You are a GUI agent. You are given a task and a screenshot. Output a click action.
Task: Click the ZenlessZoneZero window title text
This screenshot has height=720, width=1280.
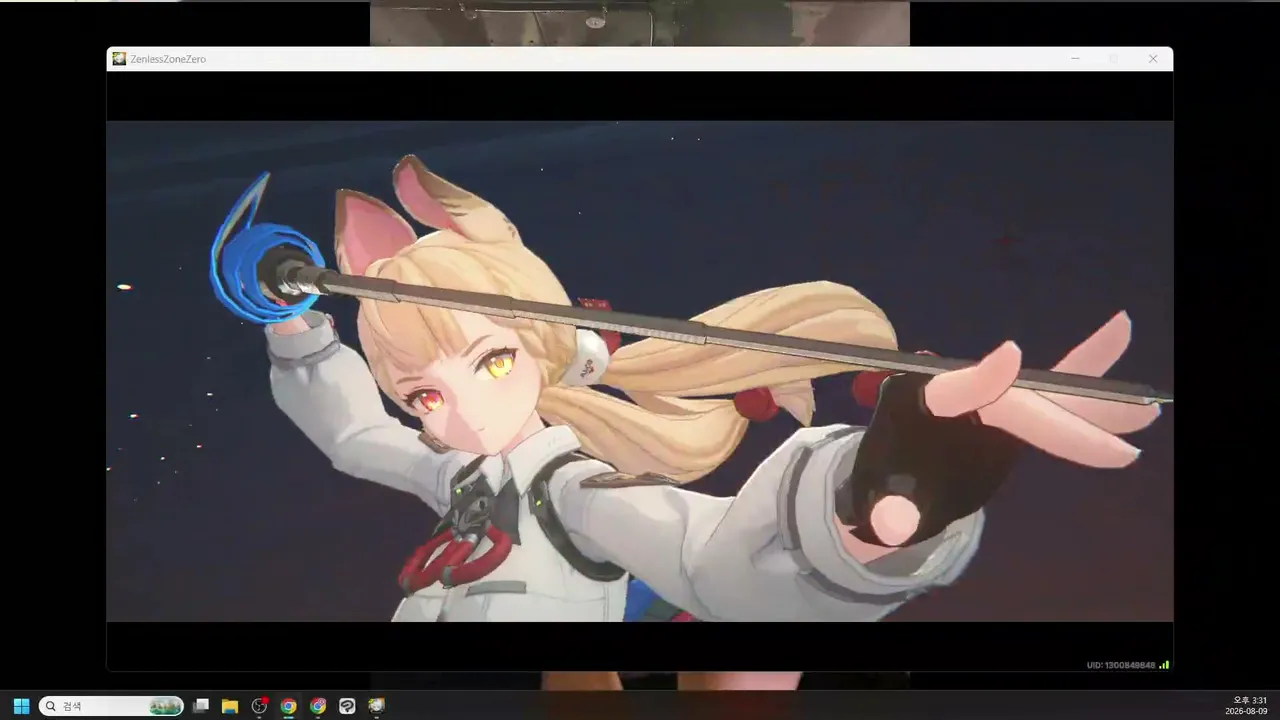click(168, 59)
